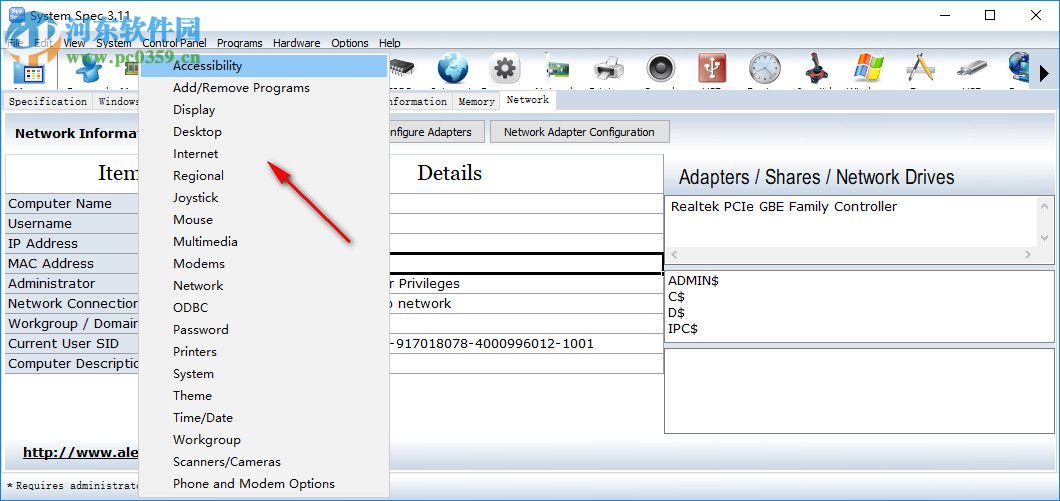Click the Applications tools toolbar icon
Image resolution: width=1060 pixels, height=501 pixels.
pos(920,69)
